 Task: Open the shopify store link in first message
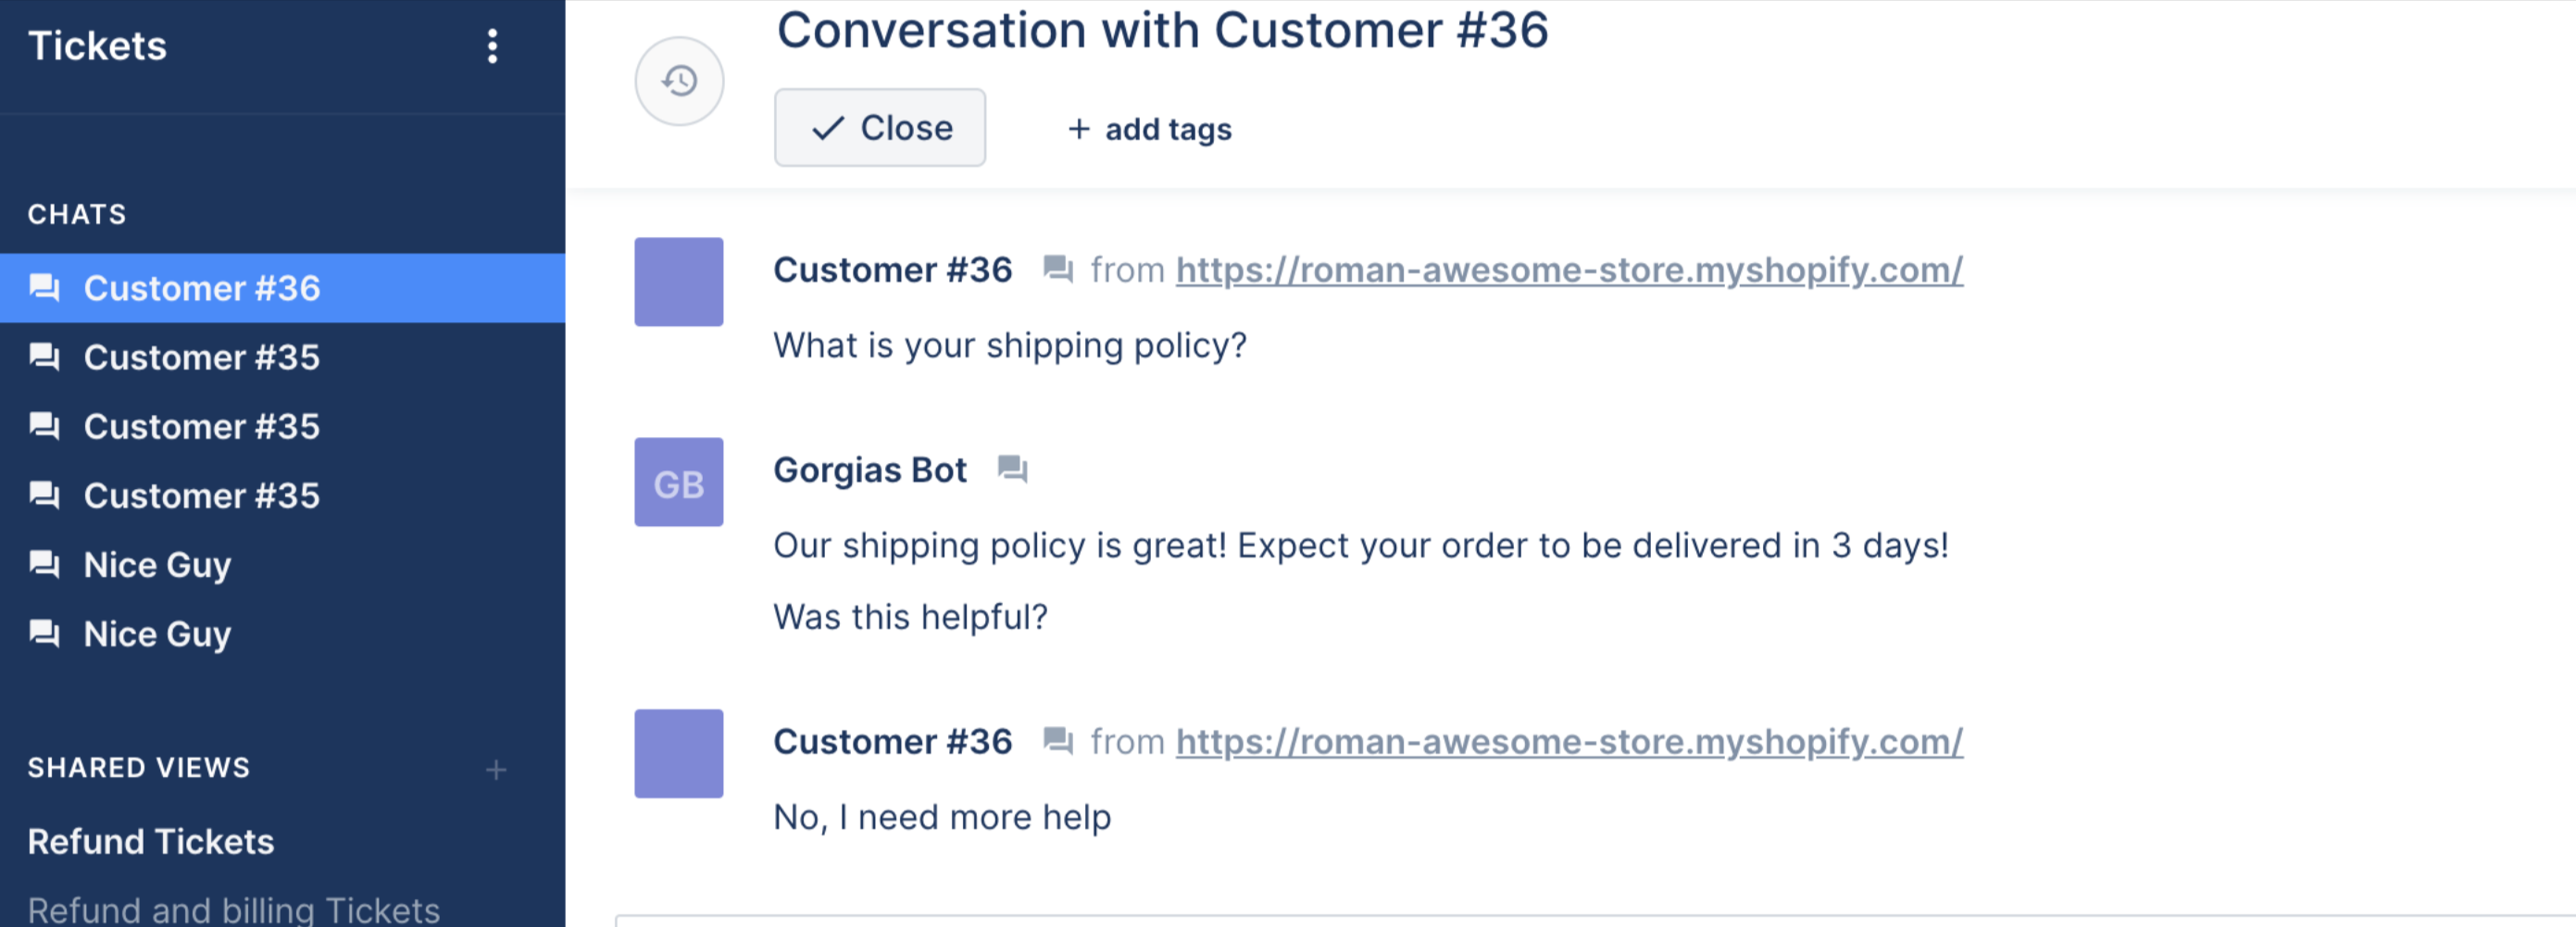1569,270
